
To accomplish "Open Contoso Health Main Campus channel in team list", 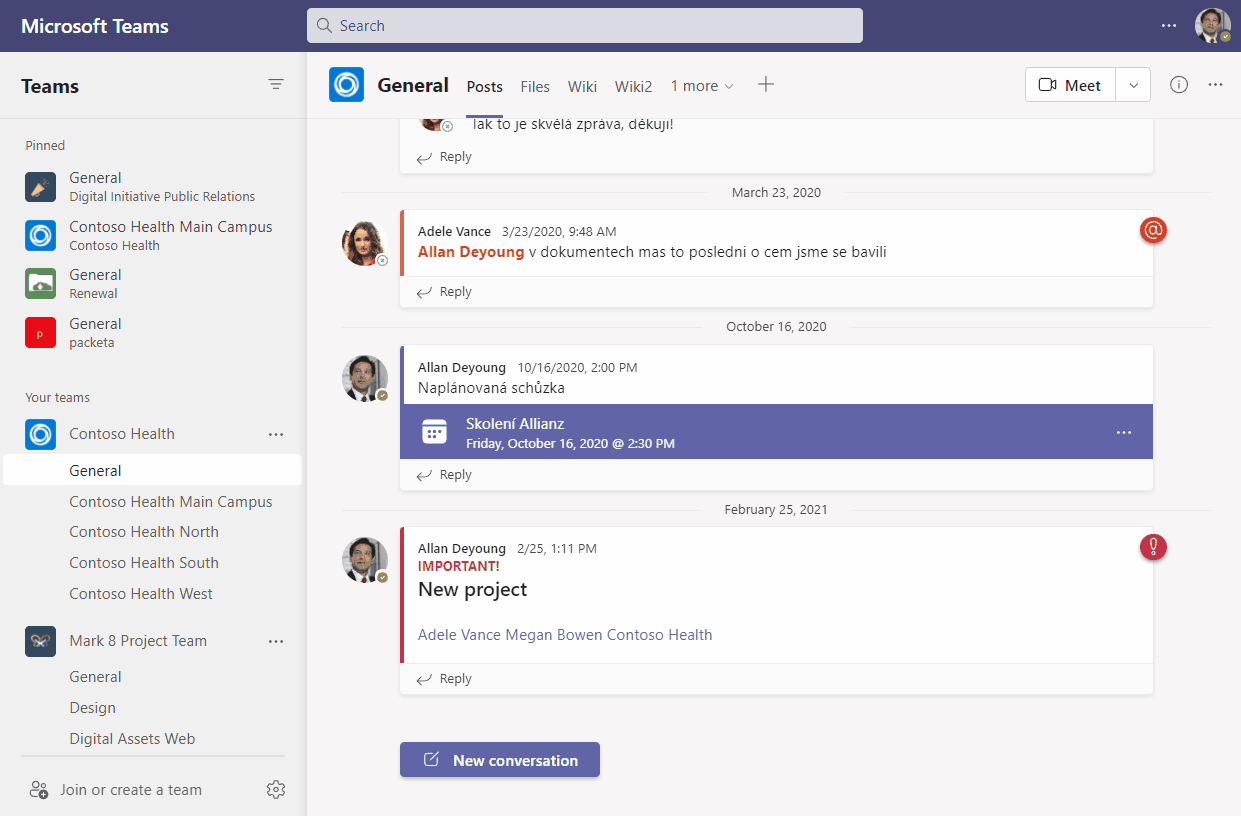I will (171, 502).
